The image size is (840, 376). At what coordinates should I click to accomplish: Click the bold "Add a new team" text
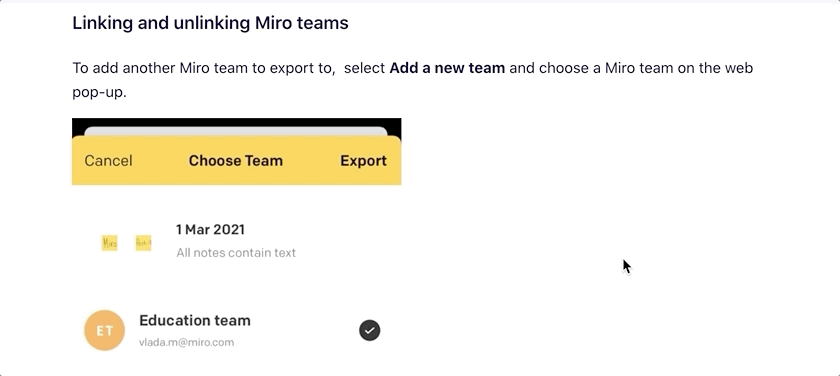point(447,68)
